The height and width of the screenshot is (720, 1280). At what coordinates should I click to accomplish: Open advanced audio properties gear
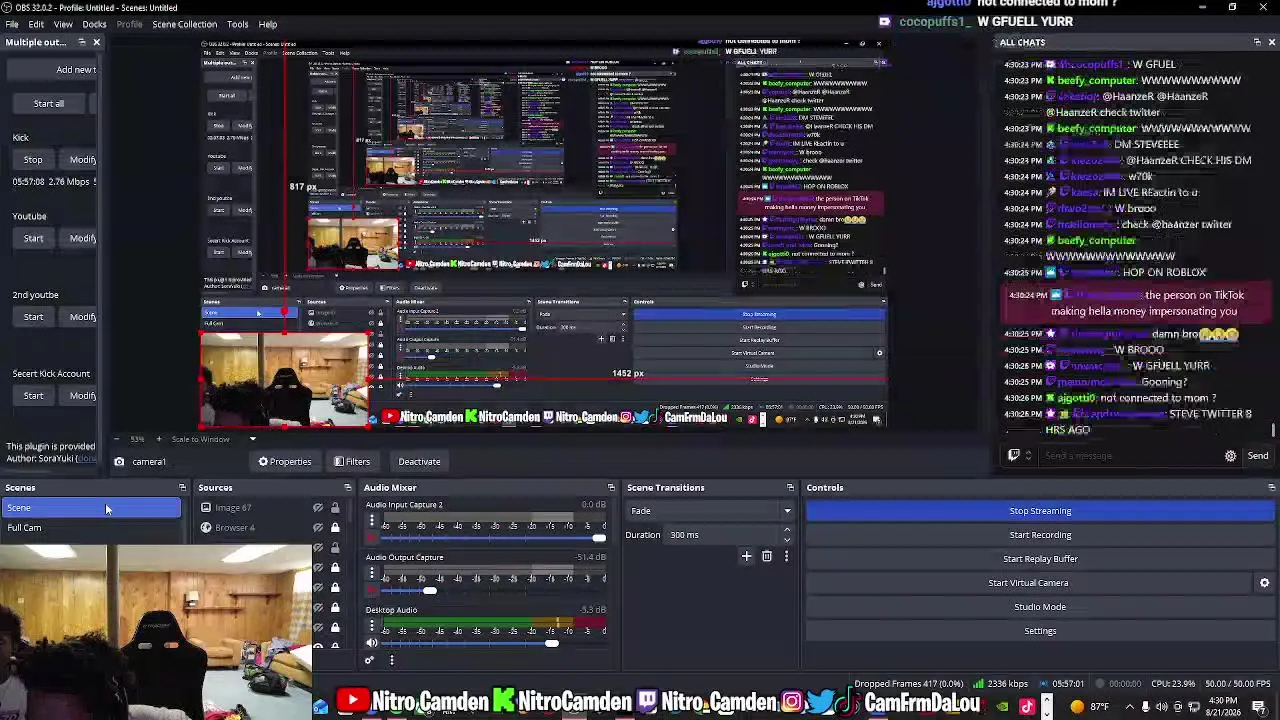click(369, 660)
